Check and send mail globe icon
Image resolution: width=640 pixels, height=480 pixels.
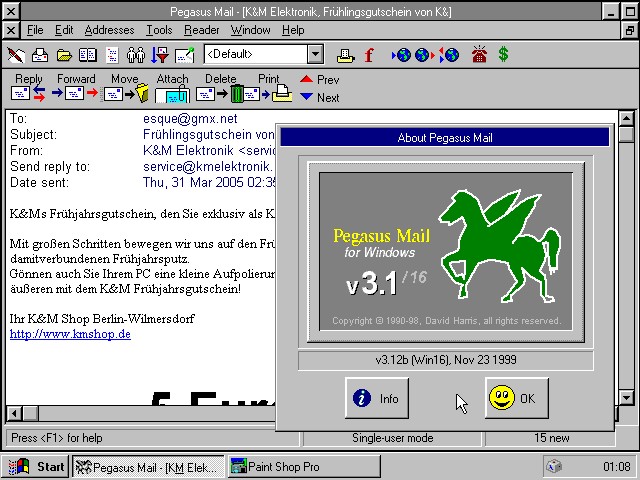[x=449, y=55]
